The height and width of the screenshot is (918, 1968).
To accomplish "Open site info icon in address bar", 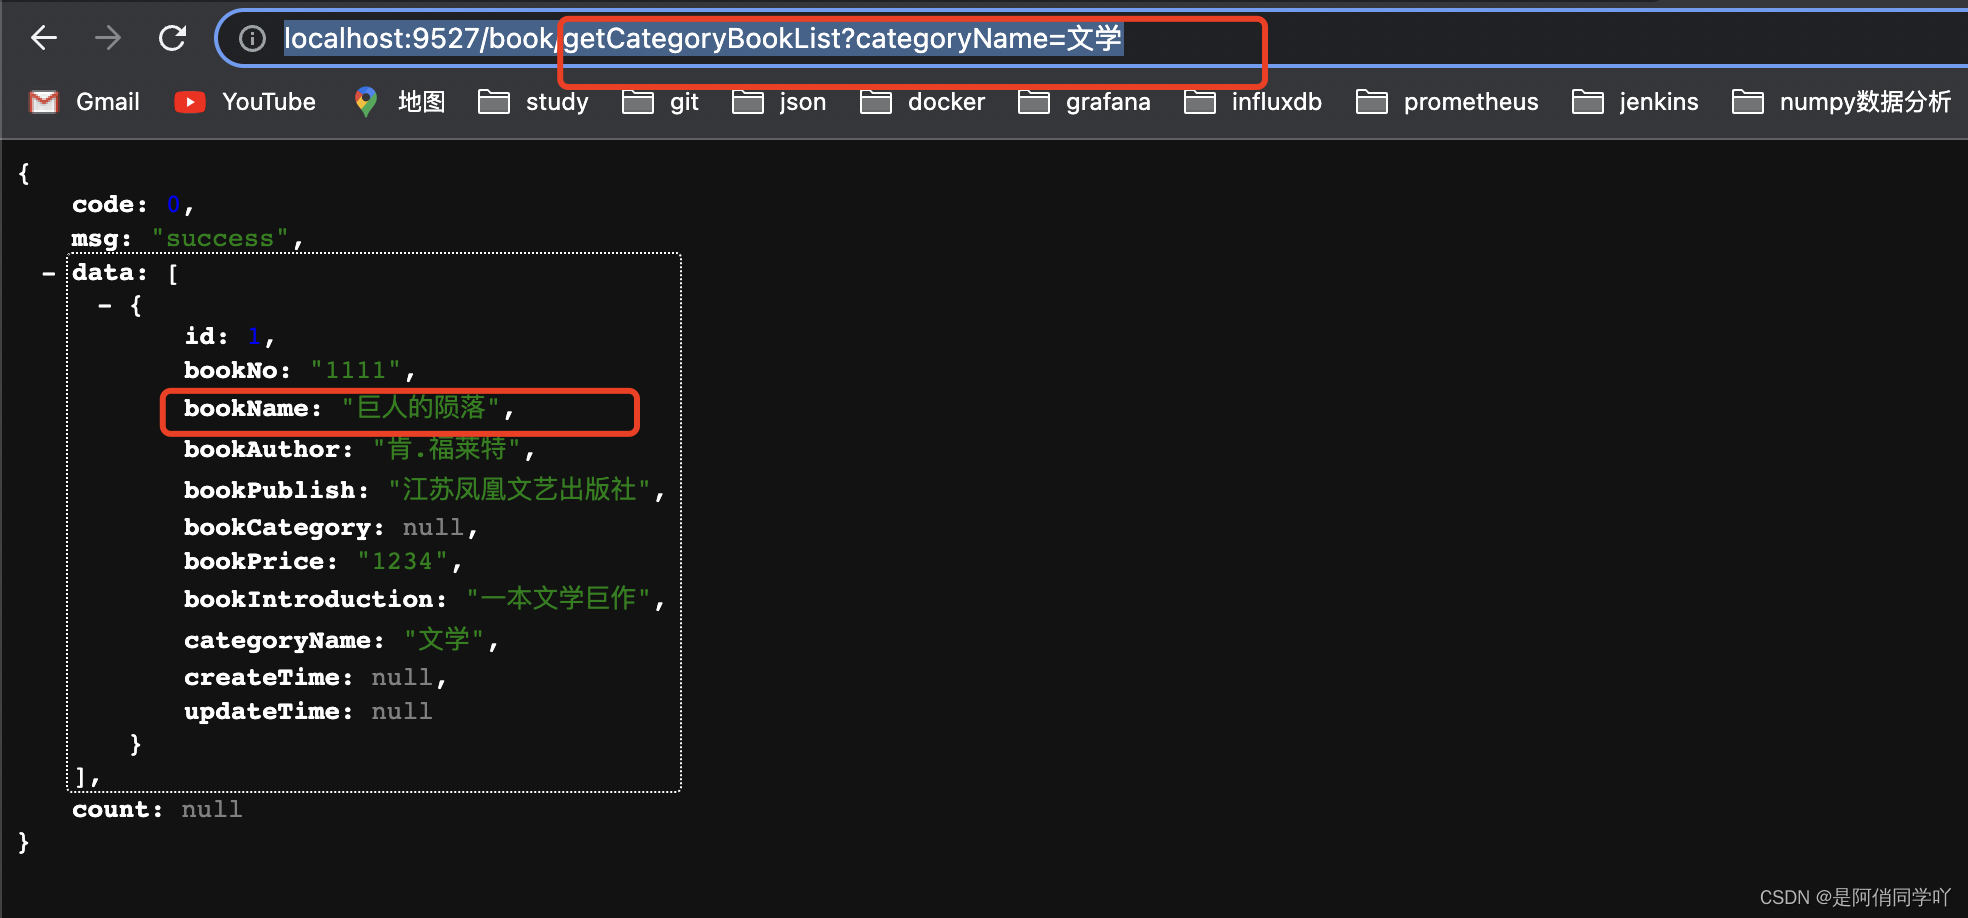I will pyautogui.click(x=252, y=39).
